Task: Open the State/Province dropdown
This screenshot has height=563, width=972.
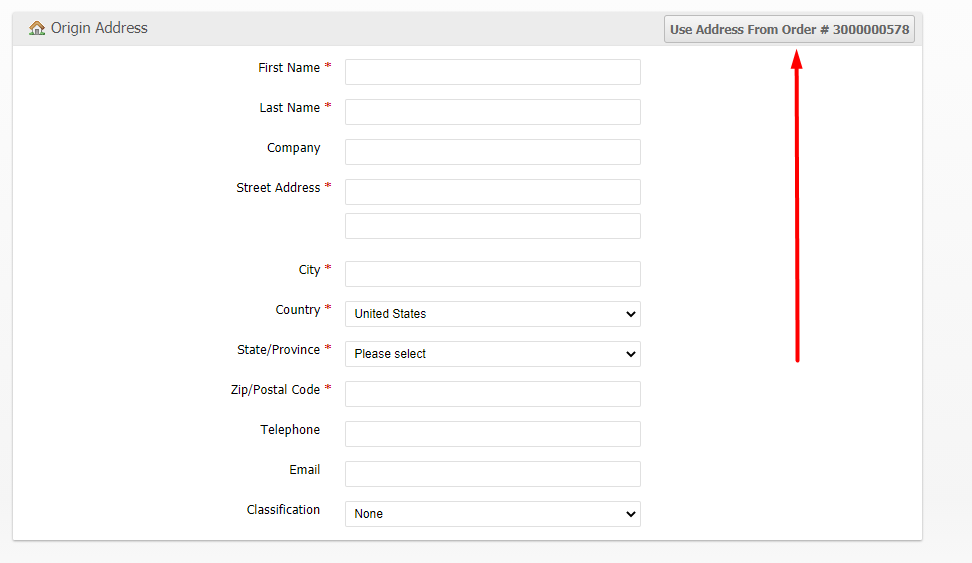Action: click(x=493, y=354)
